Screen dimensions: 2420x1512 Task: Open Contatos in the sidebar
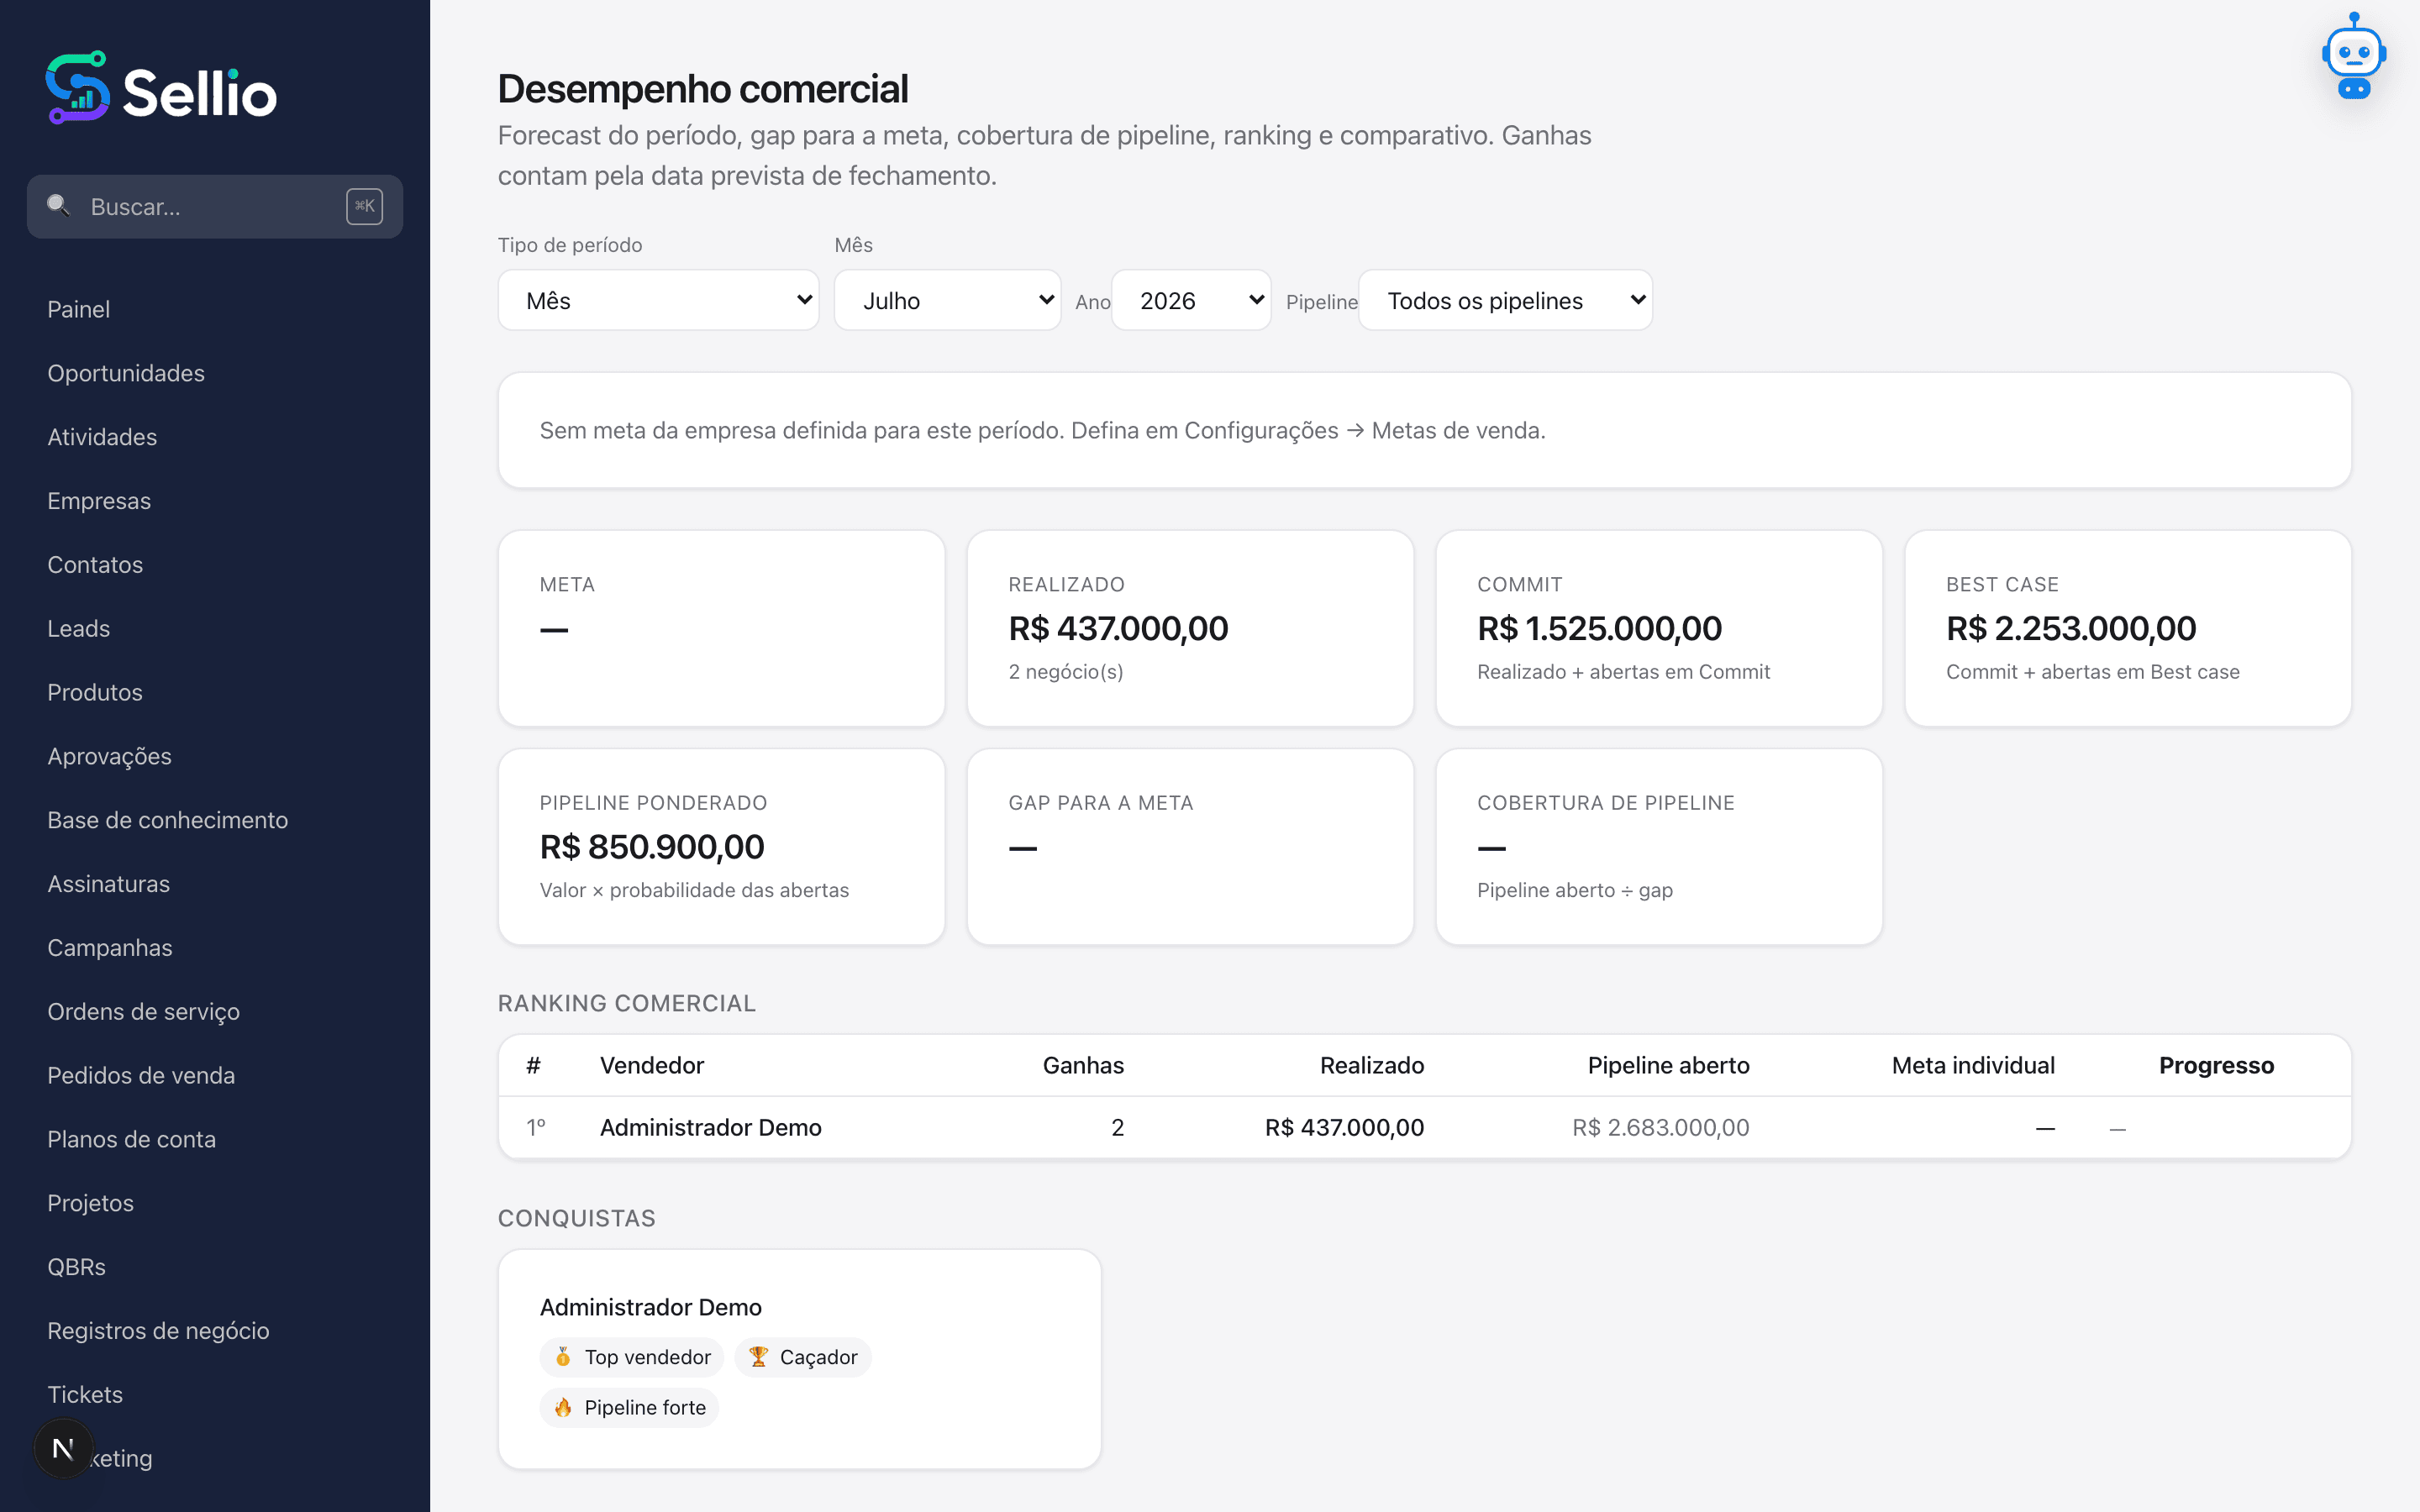pos(95,565)
